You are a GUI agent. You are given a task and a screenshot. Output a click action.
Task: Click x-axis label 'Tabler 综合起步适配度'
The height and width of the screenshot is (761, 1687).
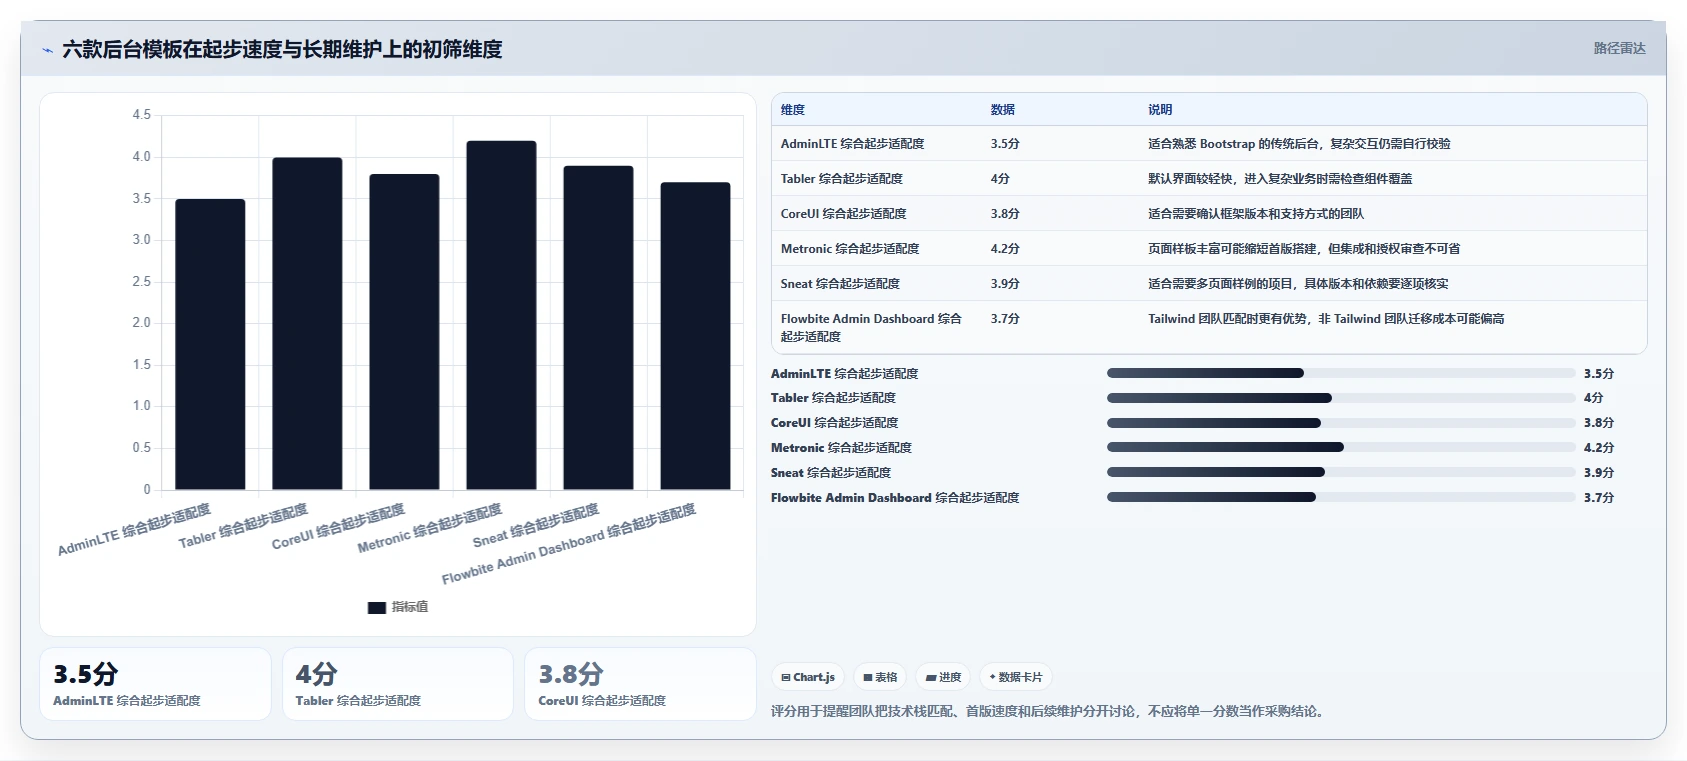point(243,527)
